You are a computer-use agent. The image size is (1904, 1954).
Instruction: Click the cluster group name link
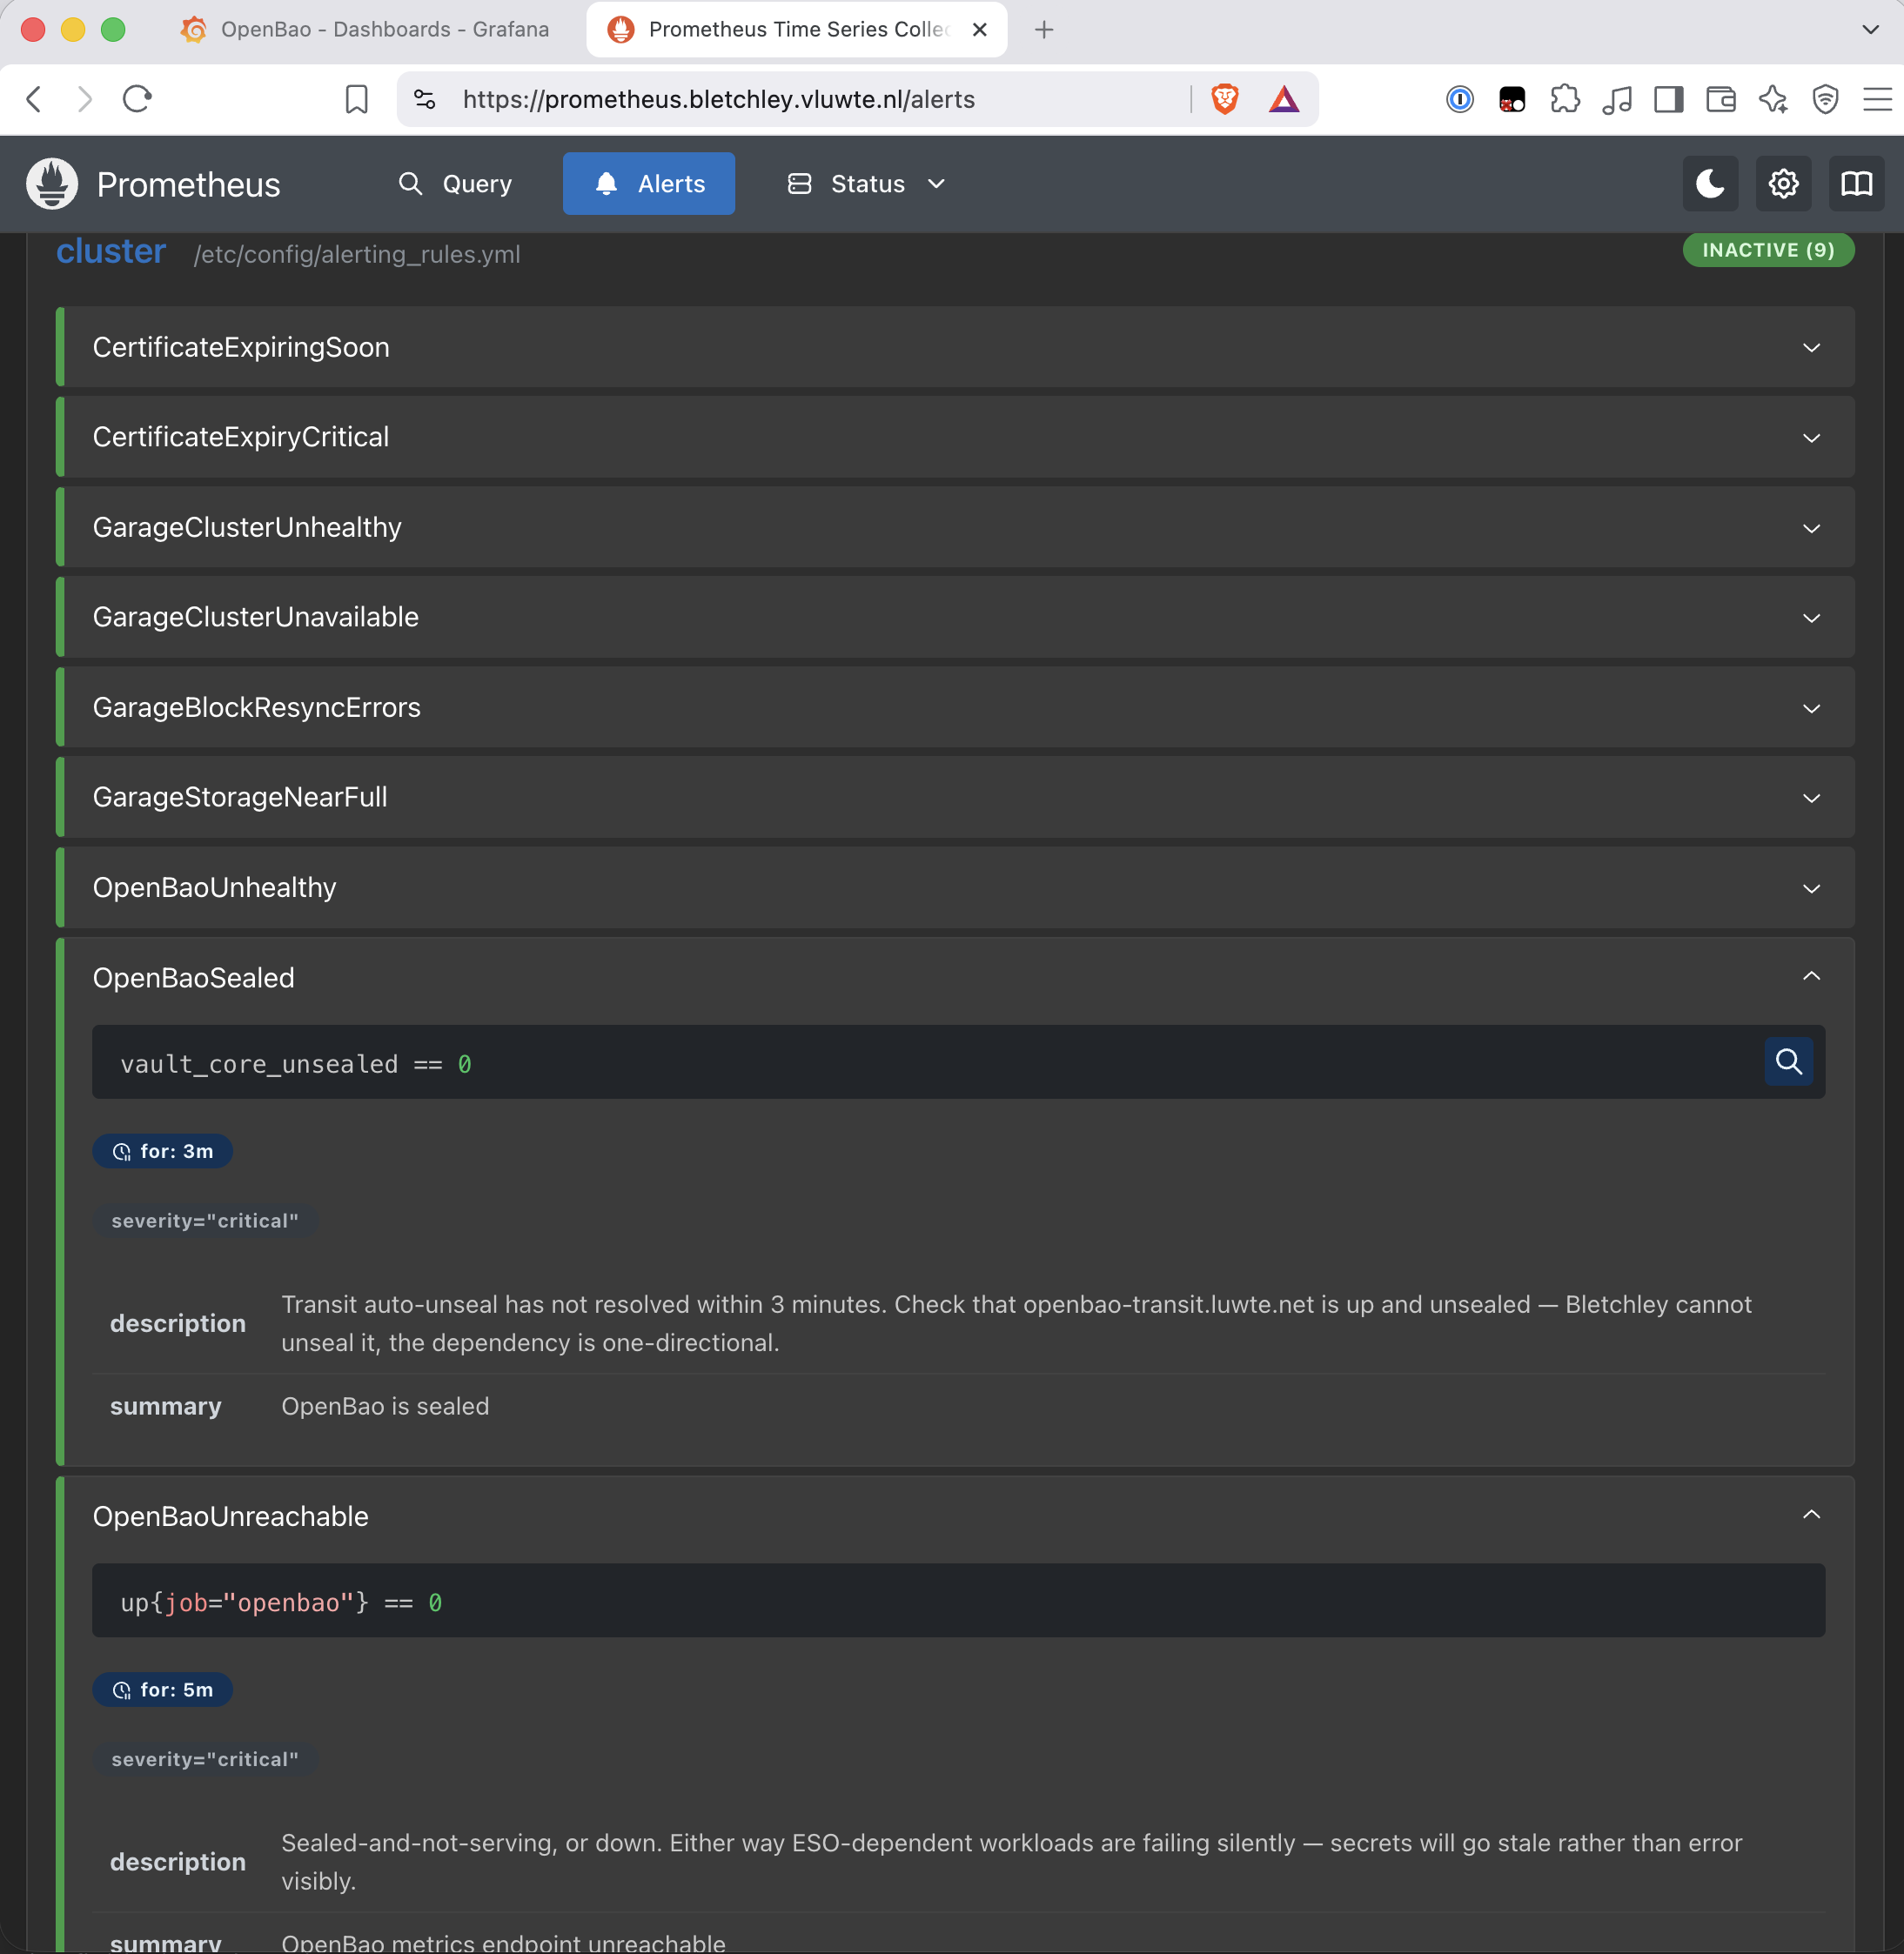(111, 251)
